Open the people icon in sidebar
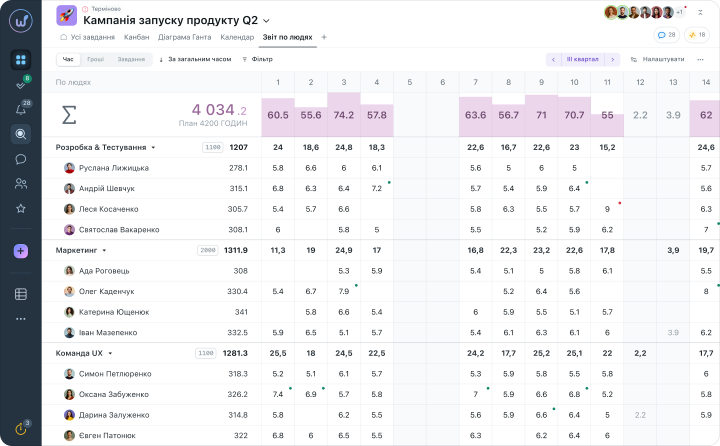The height and width of the screenshot is (446, 720). point(21,184)
